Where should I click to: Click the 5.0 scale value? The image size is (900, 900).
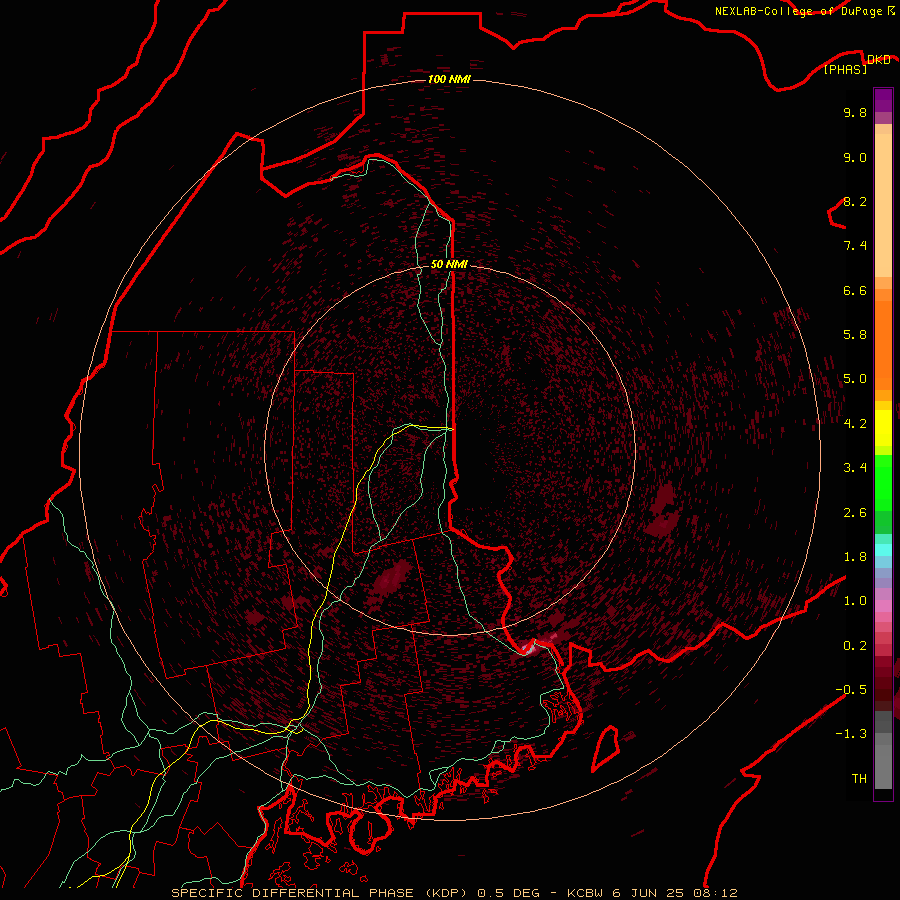855,379
